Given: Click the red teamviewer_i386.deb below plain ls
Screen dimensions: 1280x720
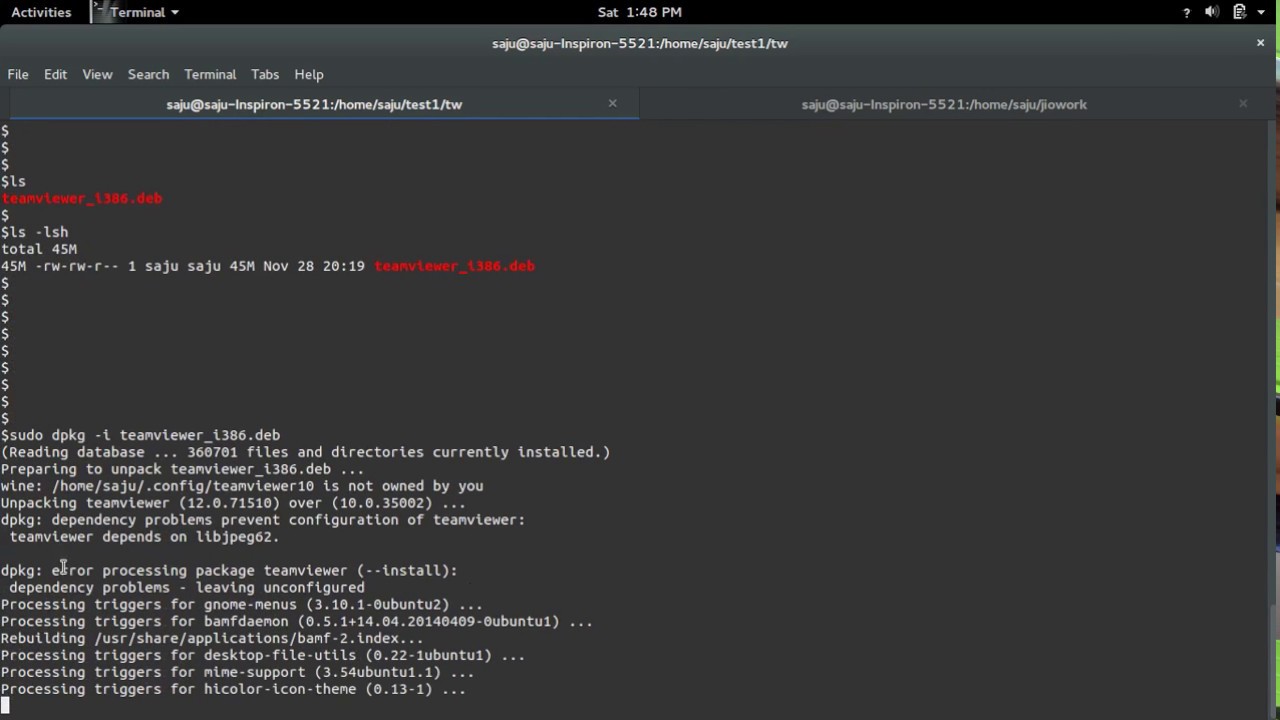Looking at the screenshot, I should coord(82,198).
